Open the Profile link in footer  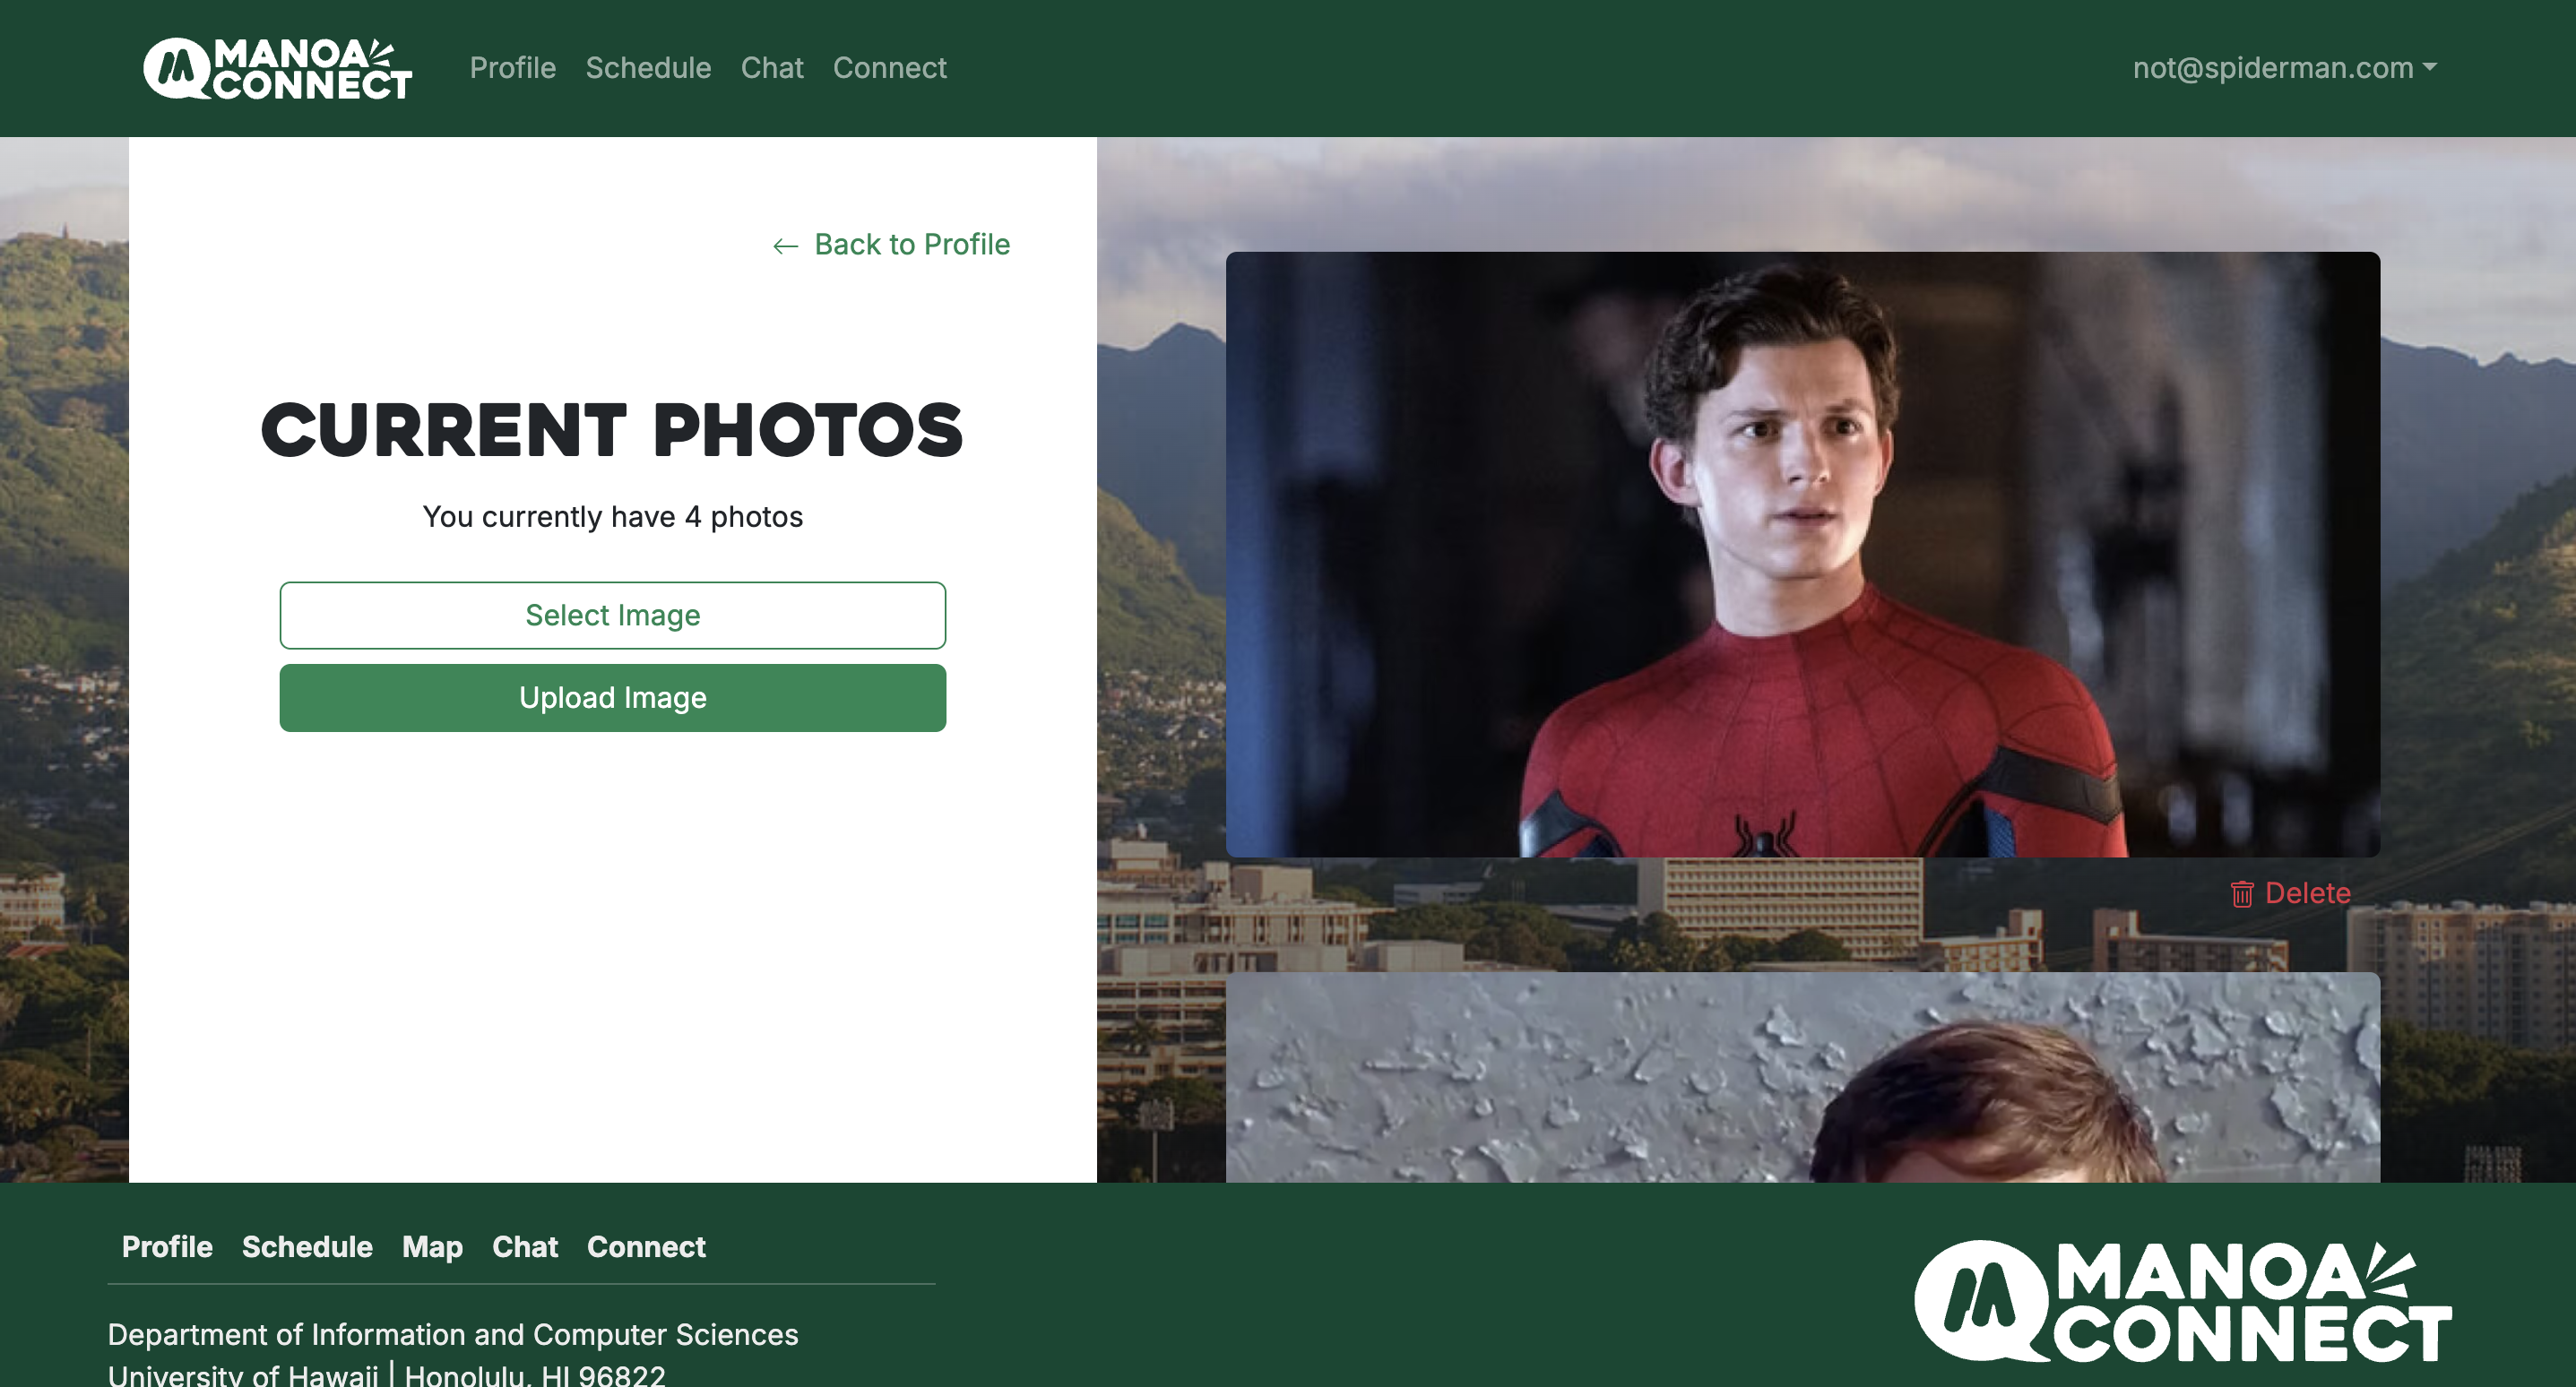167,1247
